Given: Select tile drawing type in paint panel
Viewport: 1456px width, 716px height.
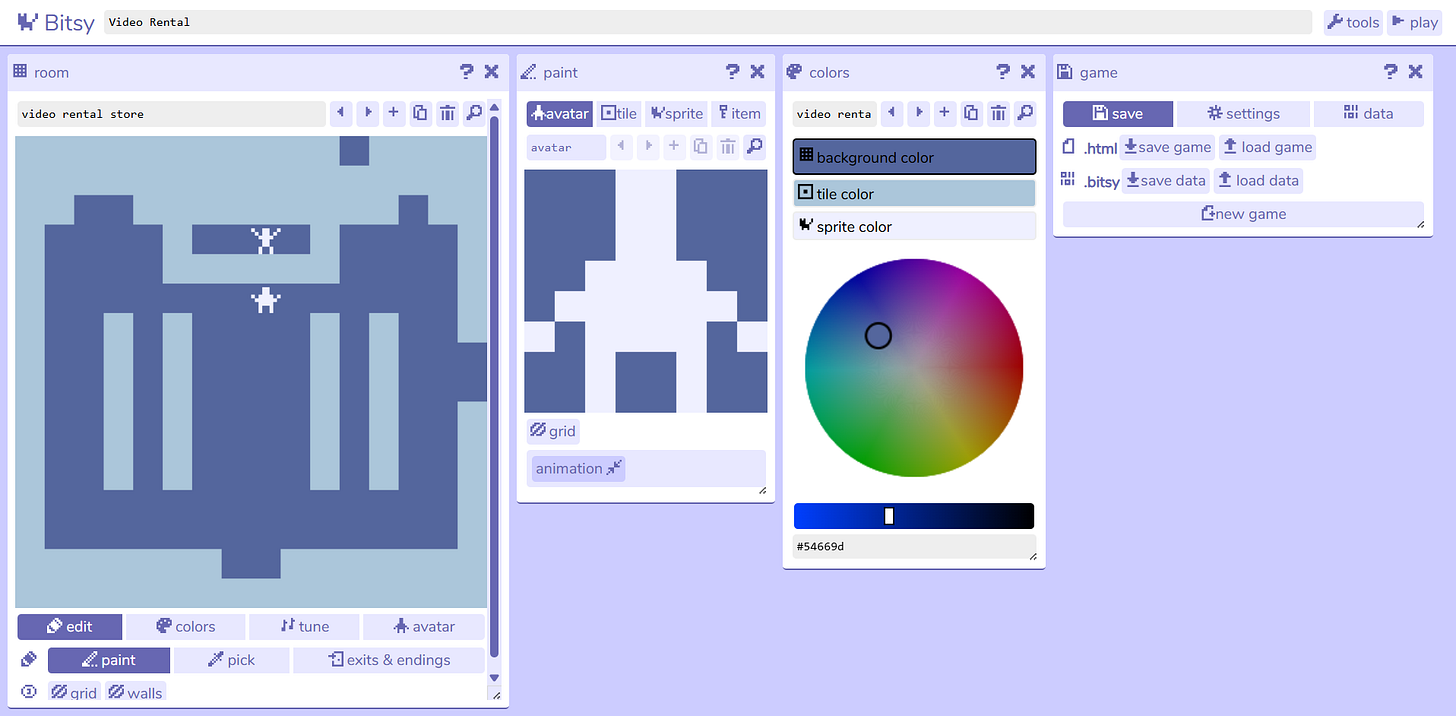Looking at the screenshot, I should click(619, 114).
